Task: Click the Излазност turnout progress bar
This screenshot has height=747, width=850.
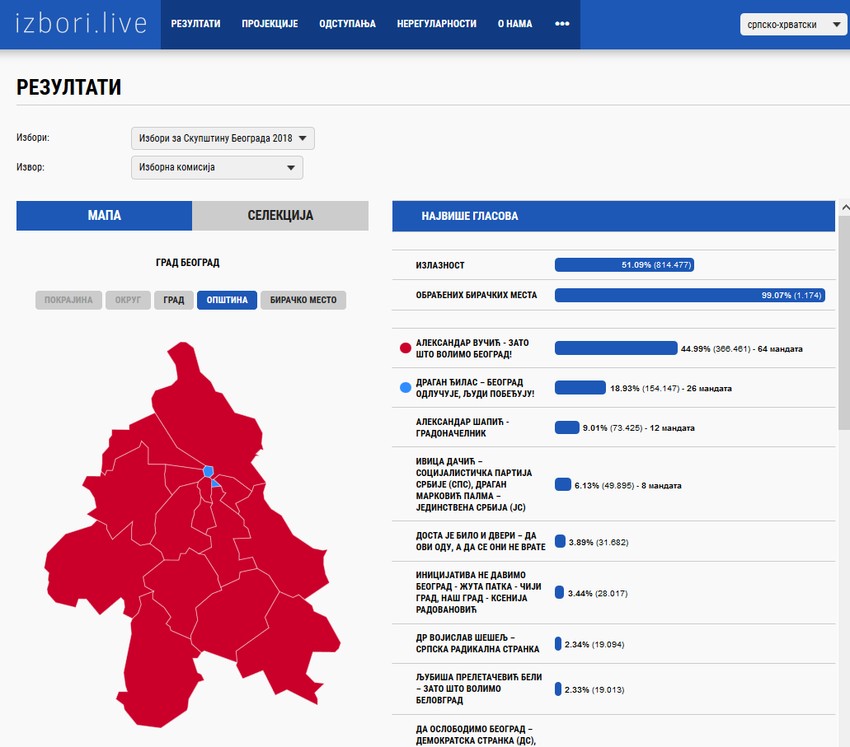Action: (x=624, y=265)
